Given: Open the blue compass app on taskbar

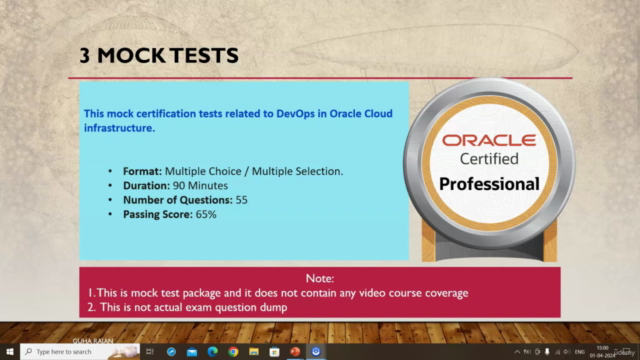Looking at the screenshot, I should (171, 351).
